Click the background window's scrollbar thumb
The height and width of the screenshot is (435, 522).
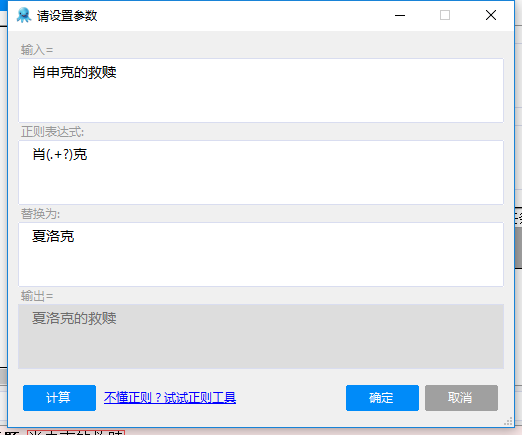519,248
